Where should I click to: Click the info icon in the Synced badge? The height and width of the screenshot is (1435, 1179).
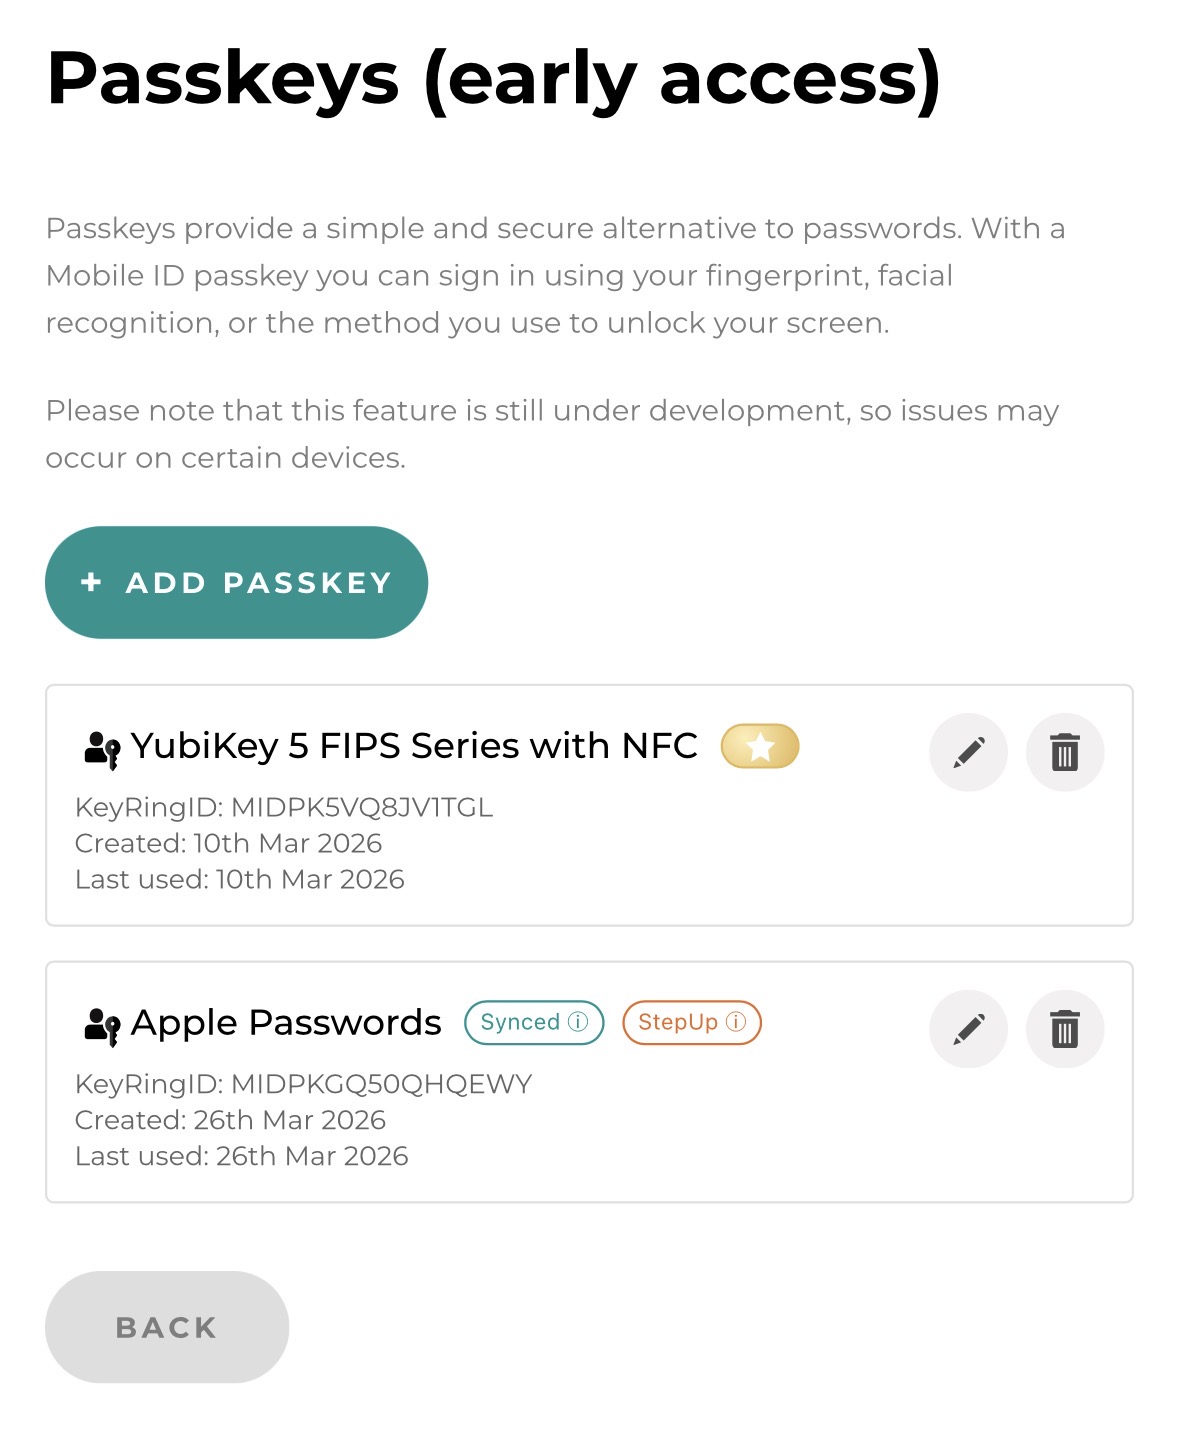pos(578,1022)
